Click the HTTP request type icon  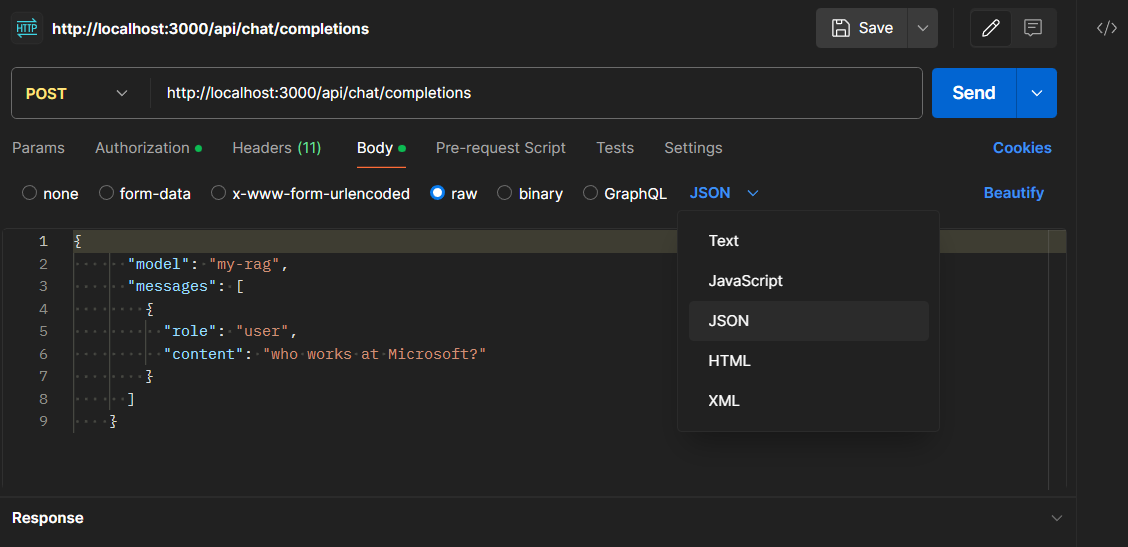click(x=26, y=28)
